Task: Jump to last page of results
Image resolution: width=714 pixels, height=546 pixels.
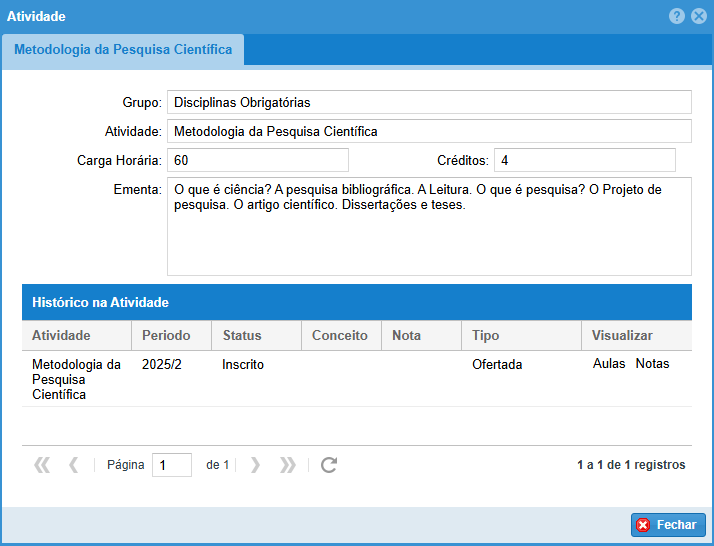Action: [287, 465]
